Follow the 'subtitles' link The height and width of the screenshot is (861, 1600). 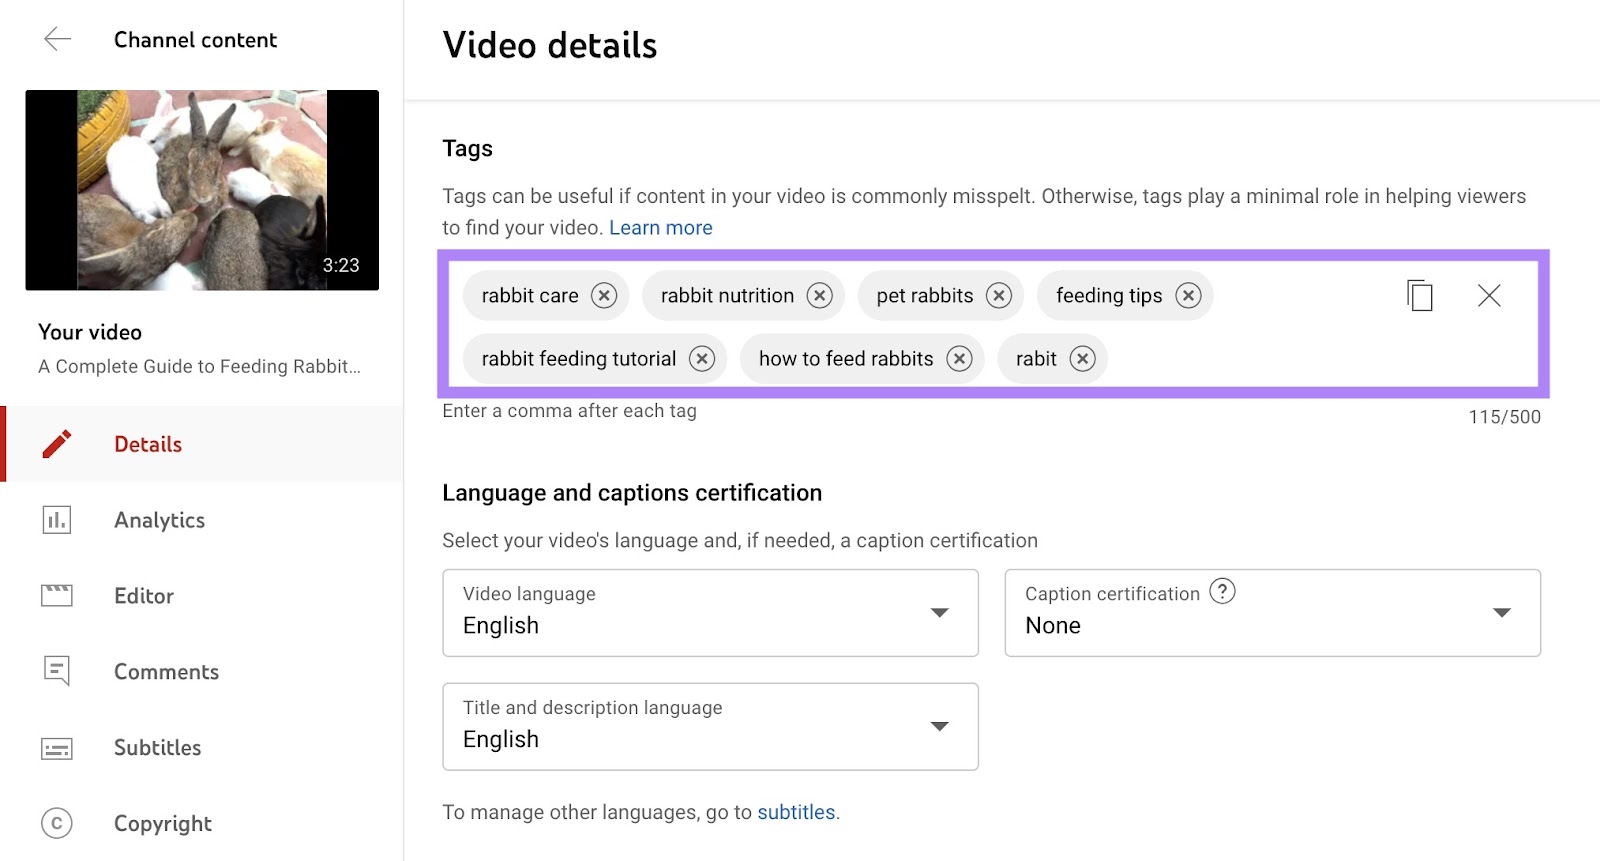tap(795, 812)
